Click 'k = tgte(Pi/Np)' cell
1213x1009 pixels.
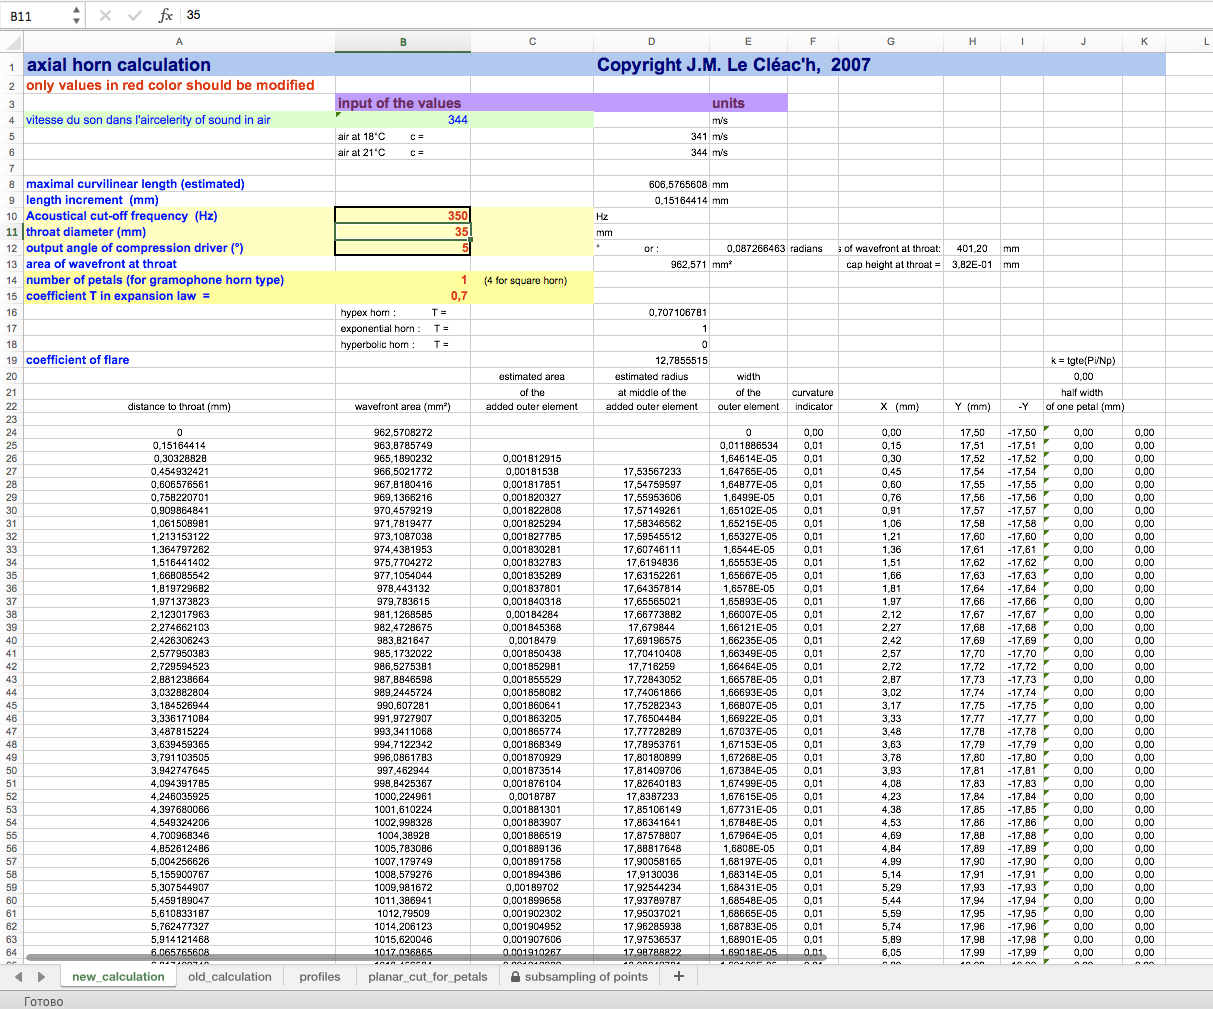coord(1083,360)
